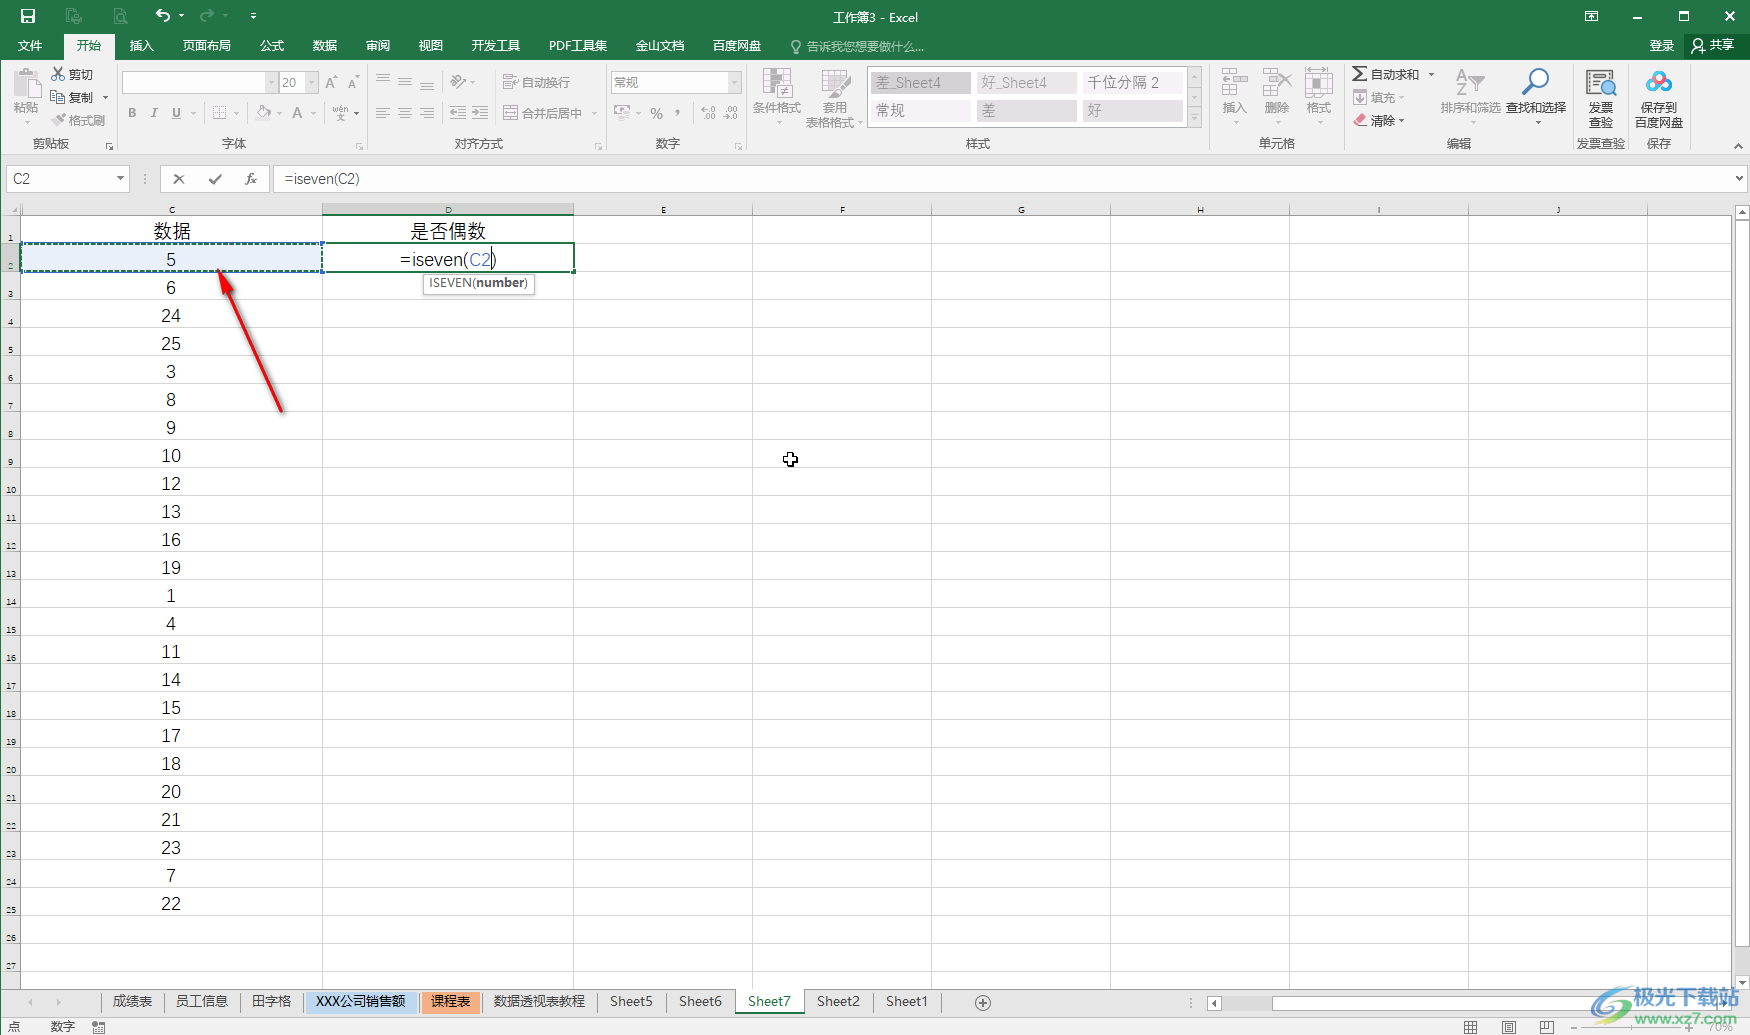Image resolution: width=1750 pixels, height=1035 pixels.
Task: Switch to Formulas (公式) tab
Action: click(x=272, y=46)
